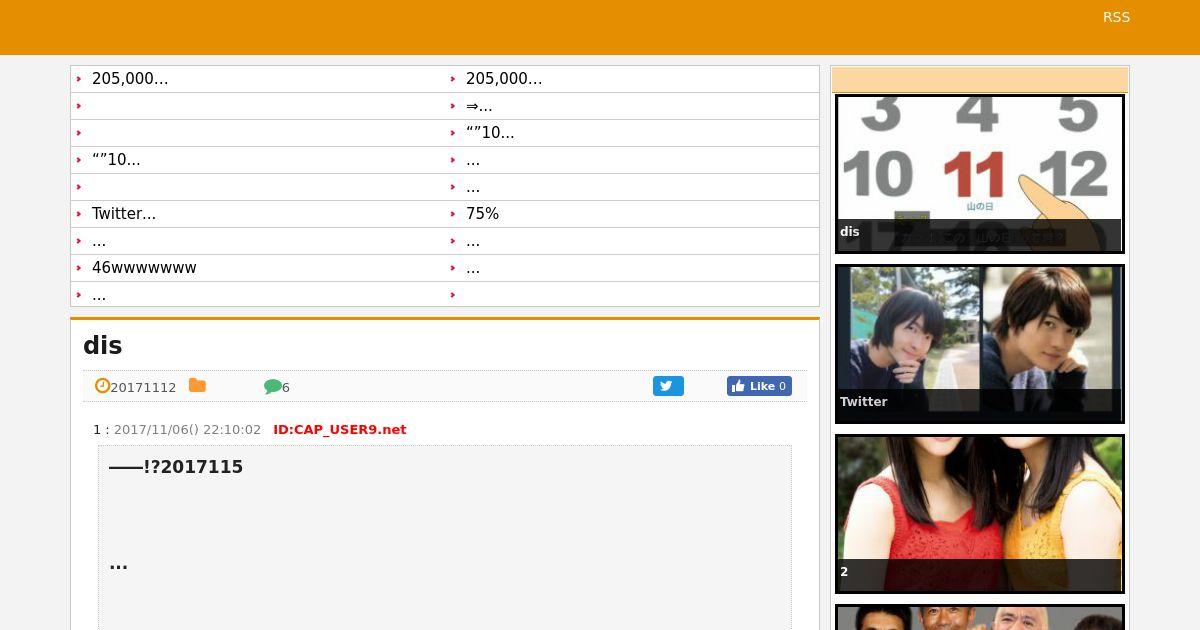
Task: Open the left column '“”10...' link
Action: (x=116, y=160)
